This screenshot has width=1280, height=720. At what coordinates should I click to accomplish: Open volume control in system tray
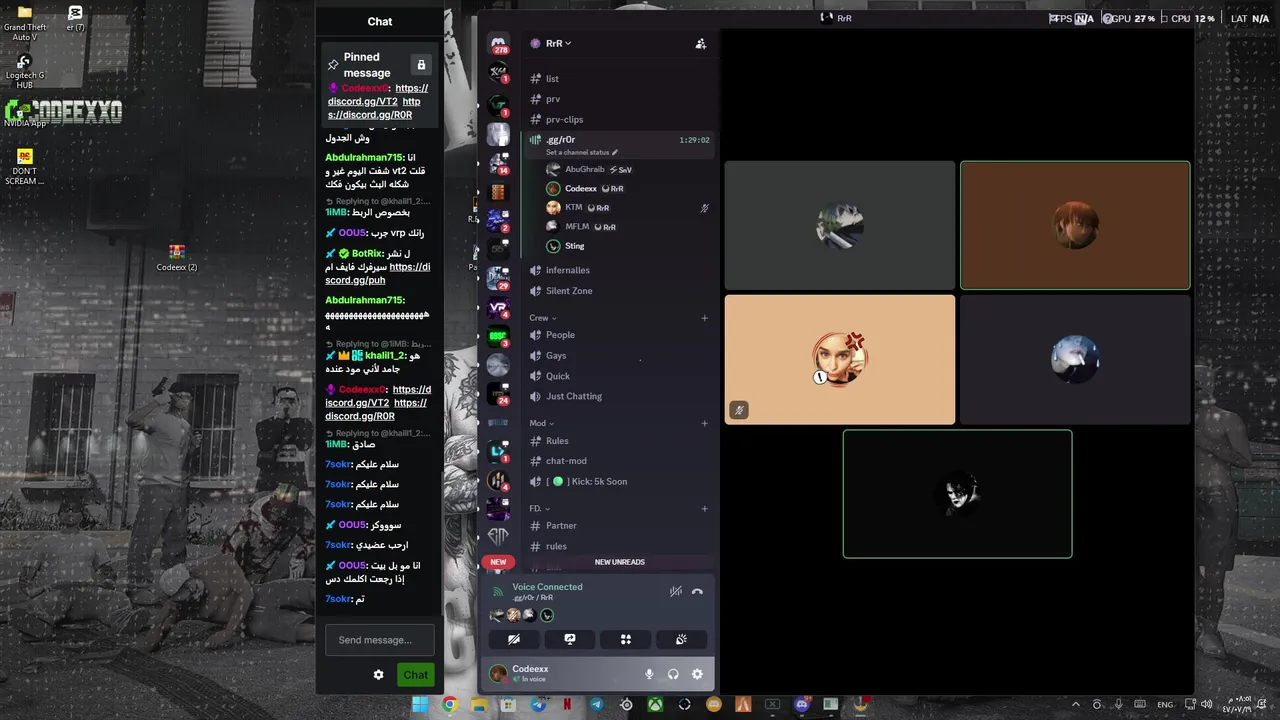1206,705
